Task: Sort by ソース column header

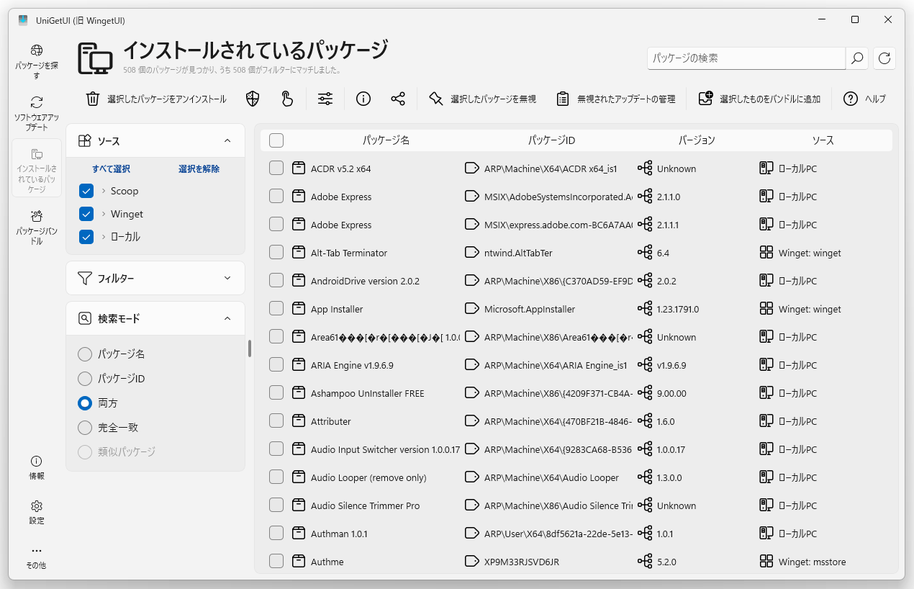Action: (822, 140)
